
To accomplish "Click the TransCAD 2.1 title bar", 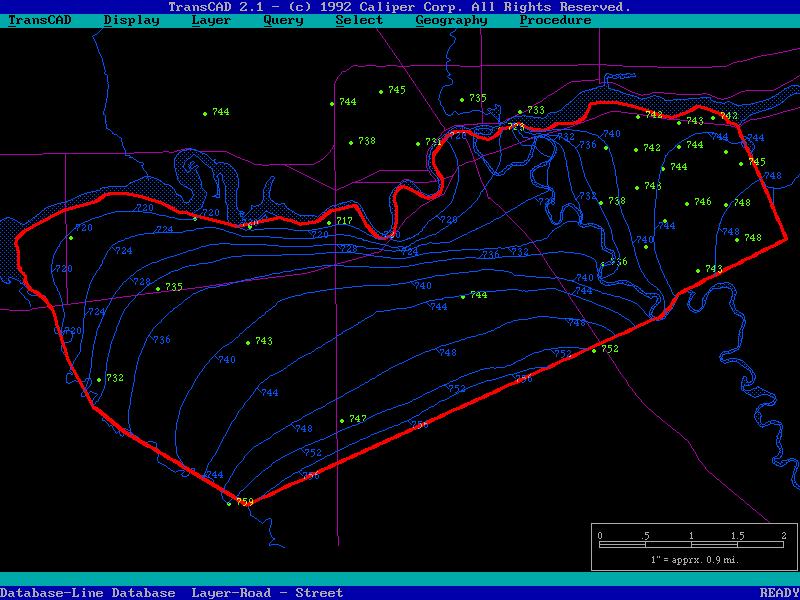I will tap(400, 6).
